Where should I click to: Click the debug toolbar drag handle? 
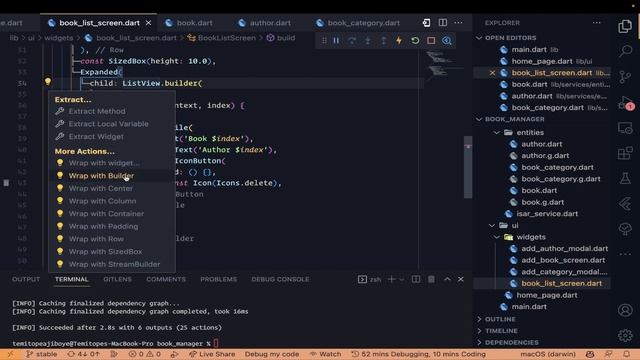pos(324,40)
